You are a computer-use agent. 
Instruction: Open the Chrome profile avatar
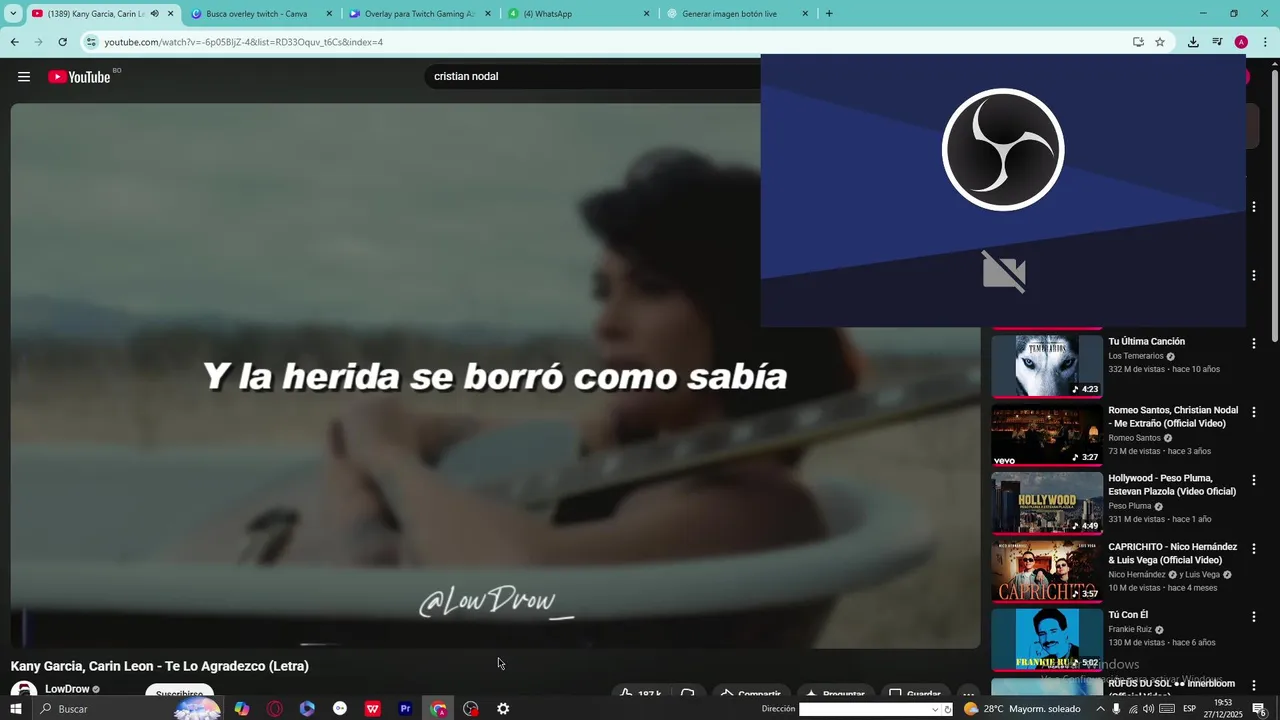(1241, 42)
